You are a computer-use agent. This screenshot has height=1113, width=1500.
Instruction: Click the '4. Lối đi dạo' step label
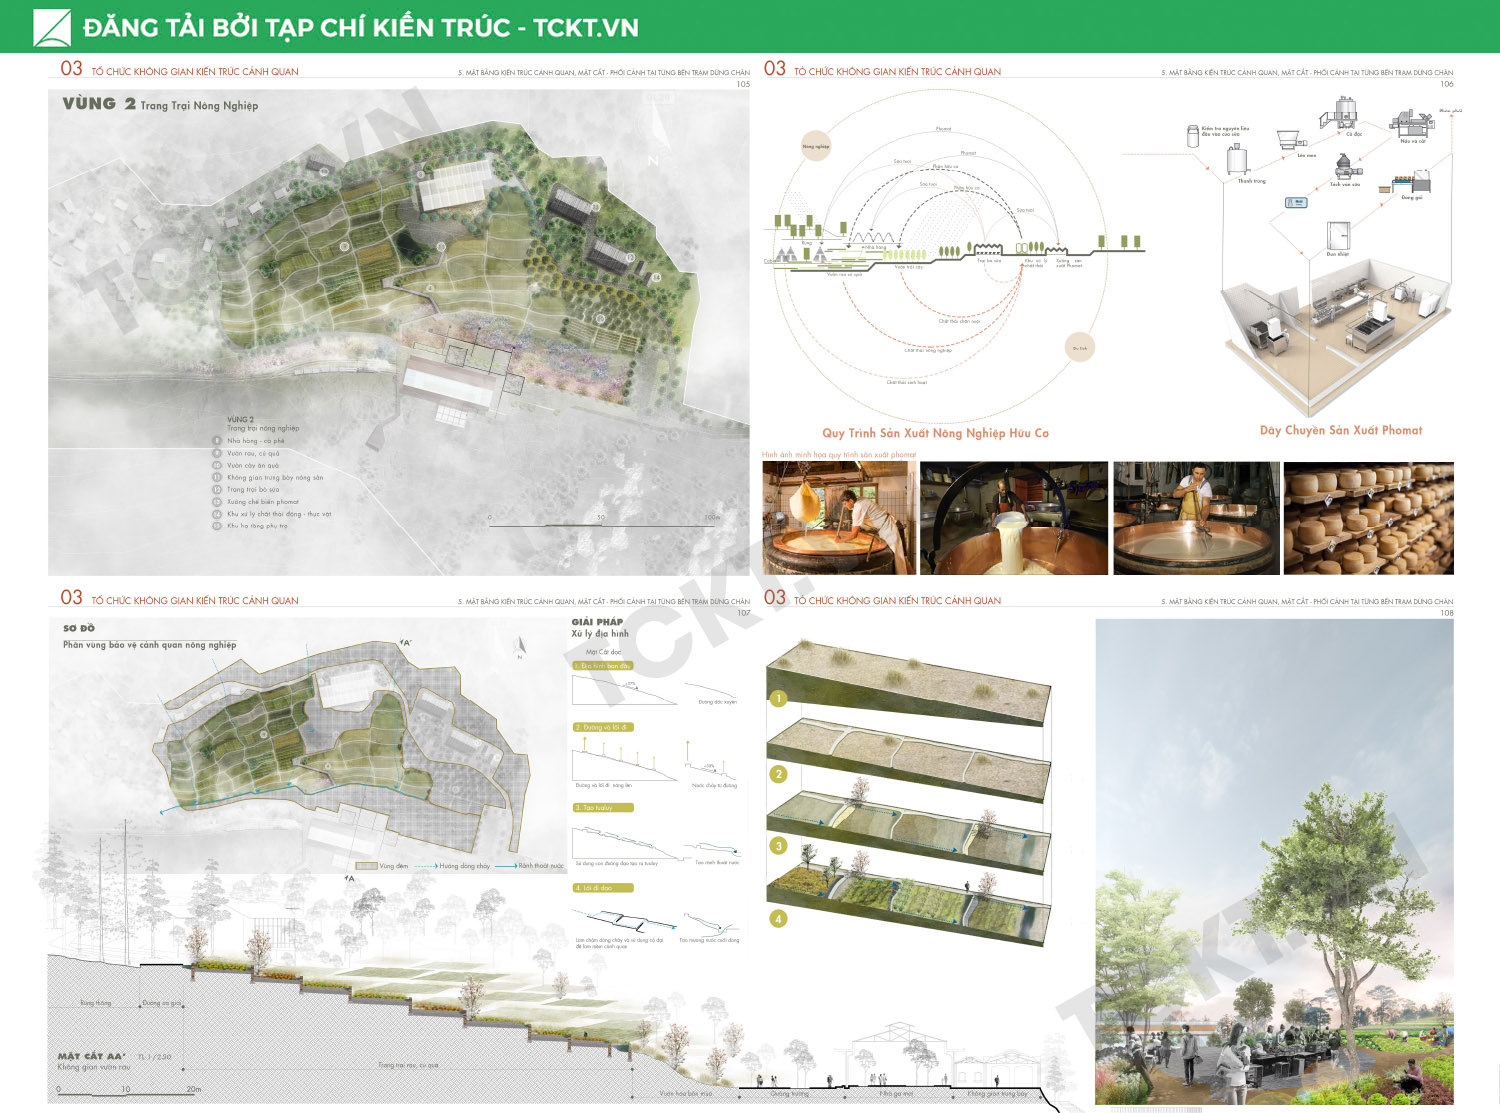(x=602, y=888)
